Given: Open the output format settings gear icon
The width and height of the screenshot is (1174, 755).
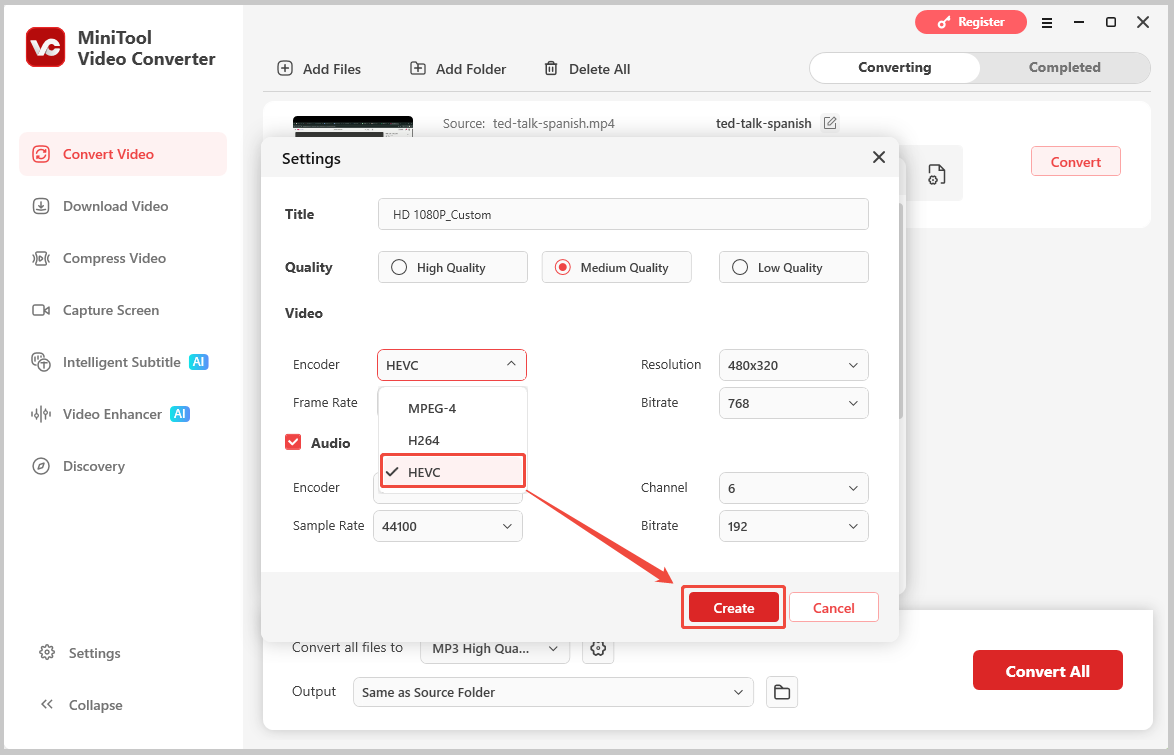Looking at the screenshot, I should 597,649.
